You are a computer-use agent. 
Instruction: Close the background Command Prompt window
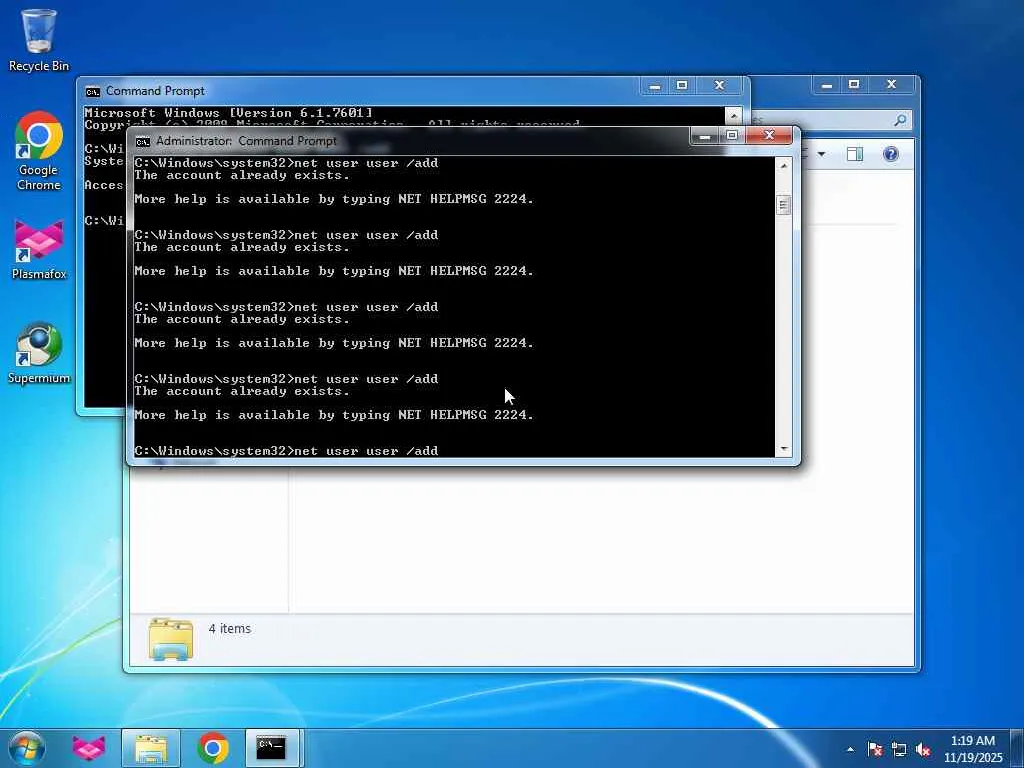click(720, 86)
